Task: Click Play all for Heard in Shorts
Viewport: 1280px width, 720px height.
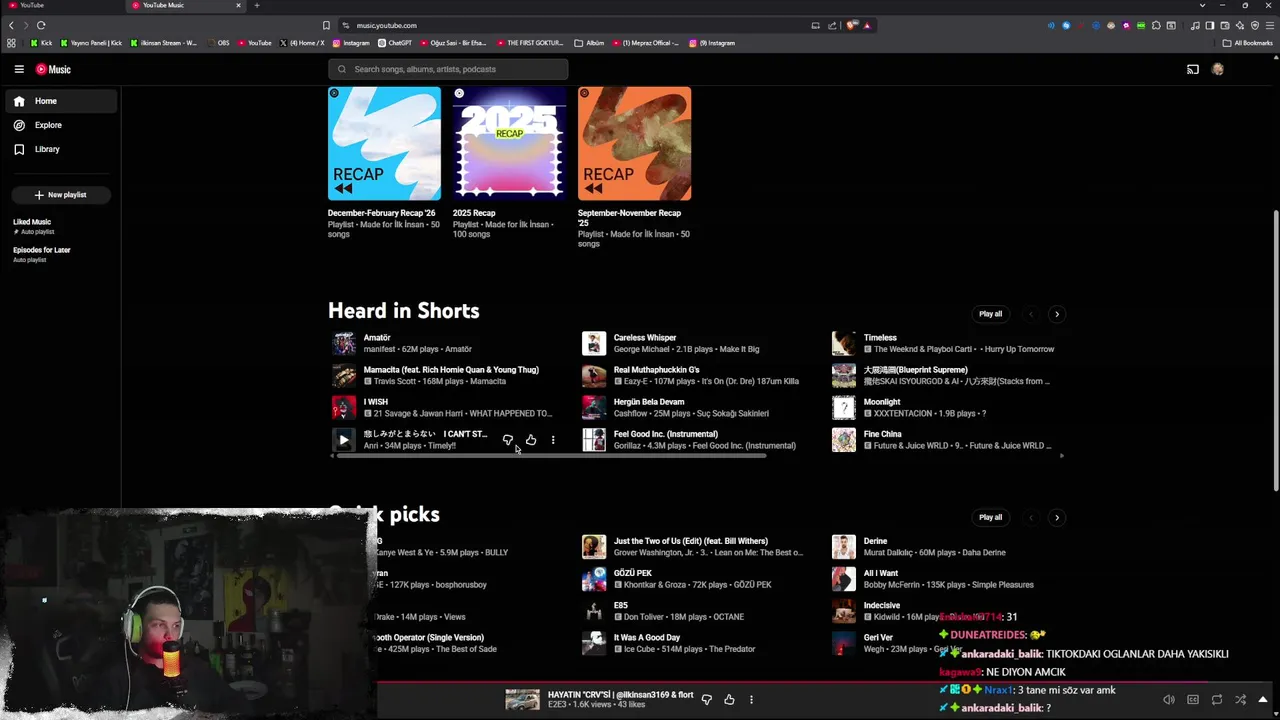Action: coord(991,314)
